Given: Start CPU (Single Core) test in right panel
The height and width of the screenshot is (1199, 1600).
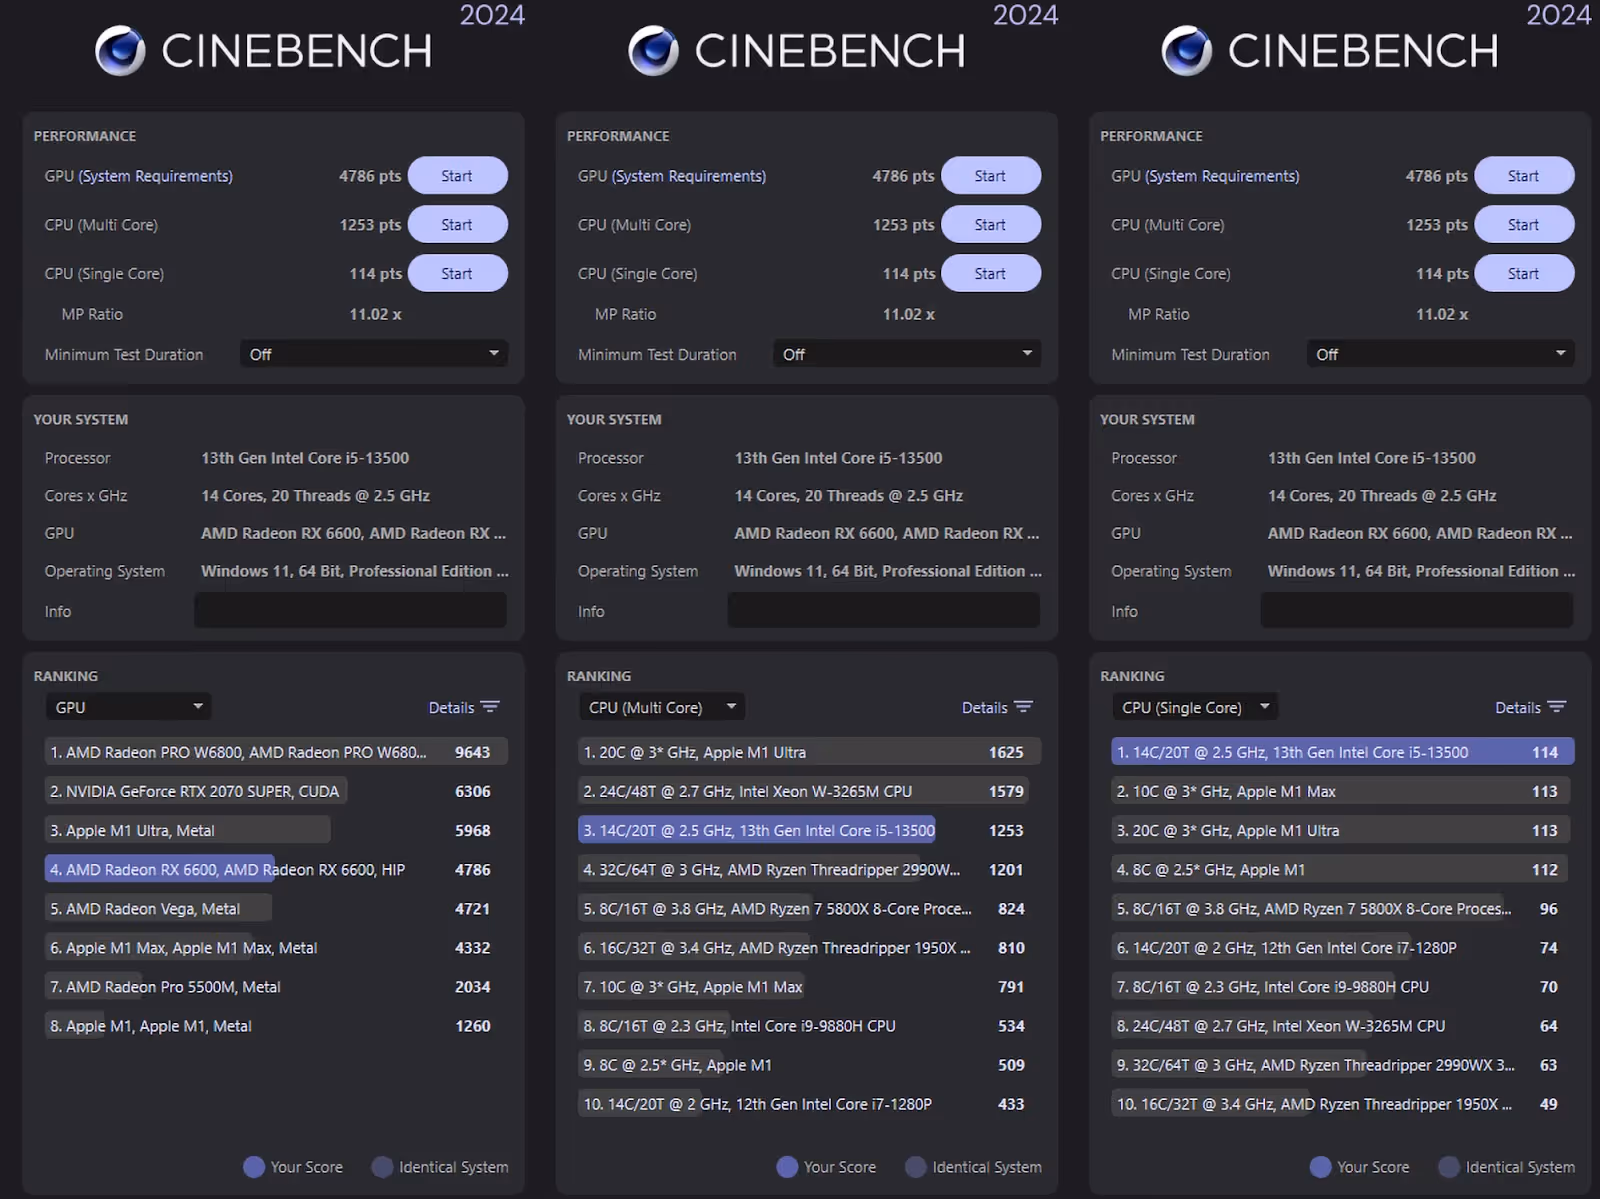Looking at the screenshot, I should click(x=1525, y=274).
